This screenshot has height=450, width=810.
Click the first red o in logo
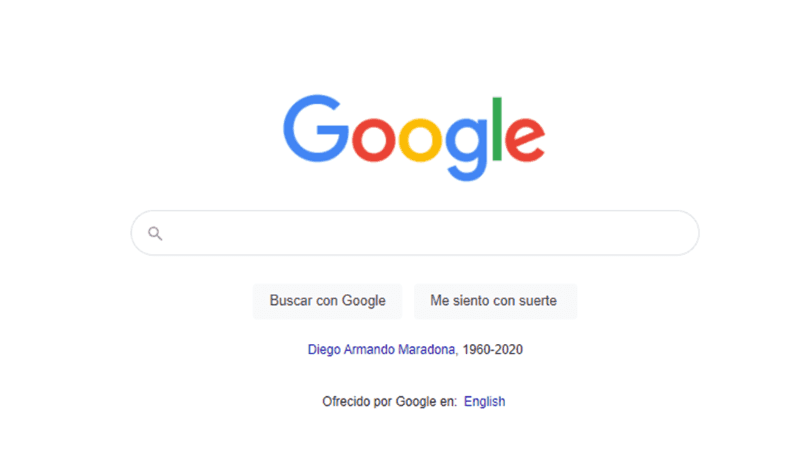click(373, 139)
